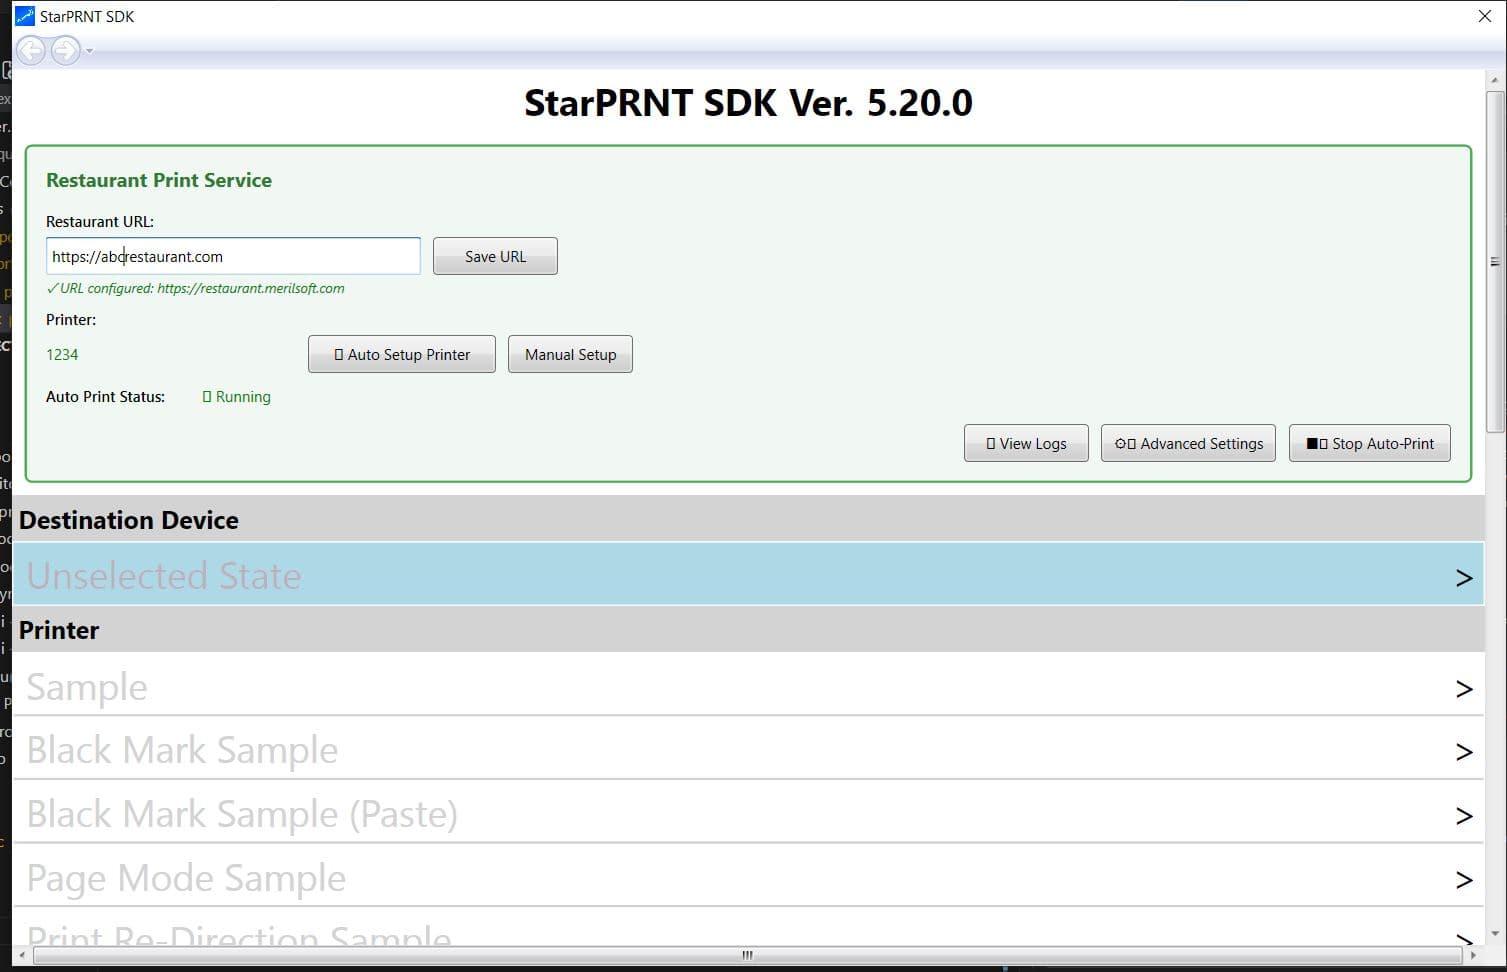Click the vertical scrollbar thumb

pos(1495,262)
